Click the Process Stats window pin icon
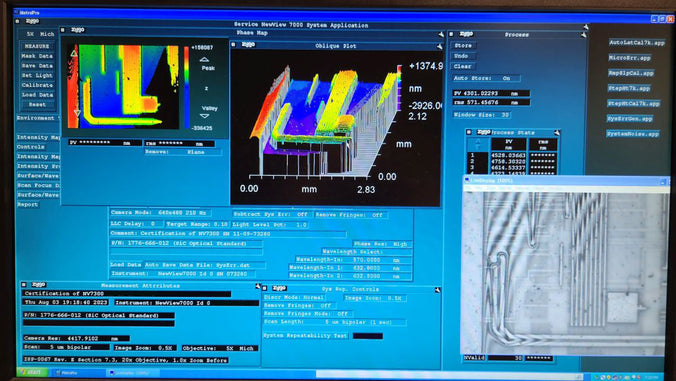676x381 pixels. tap(557, 133)
